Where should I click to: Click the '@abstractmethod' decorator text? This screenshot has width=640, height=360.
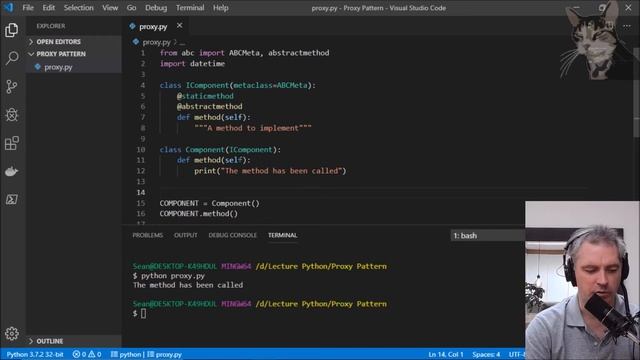pyautogui.click(x=209, y=106)
